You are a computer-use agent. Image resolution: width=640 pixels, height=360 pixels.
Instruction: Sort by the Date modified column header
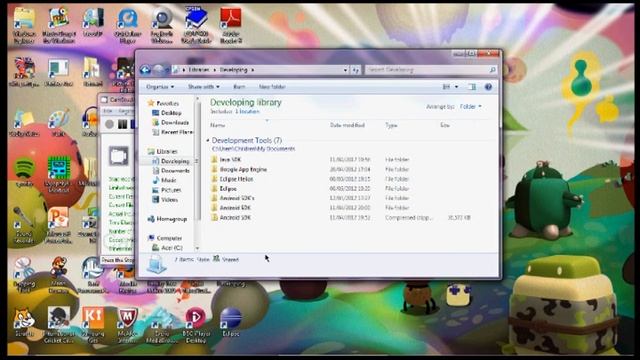pyautogui.click(x=347, y=125)
